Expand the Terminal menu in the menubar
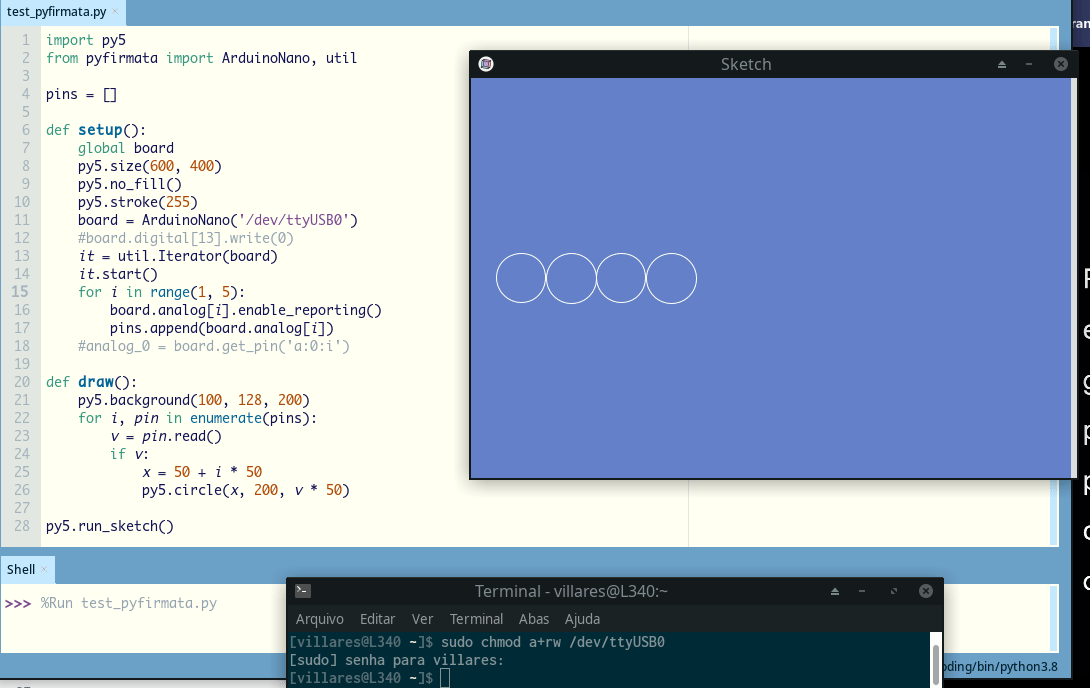The width and height of the screenshot is (1090, 688). pos(476,619)
